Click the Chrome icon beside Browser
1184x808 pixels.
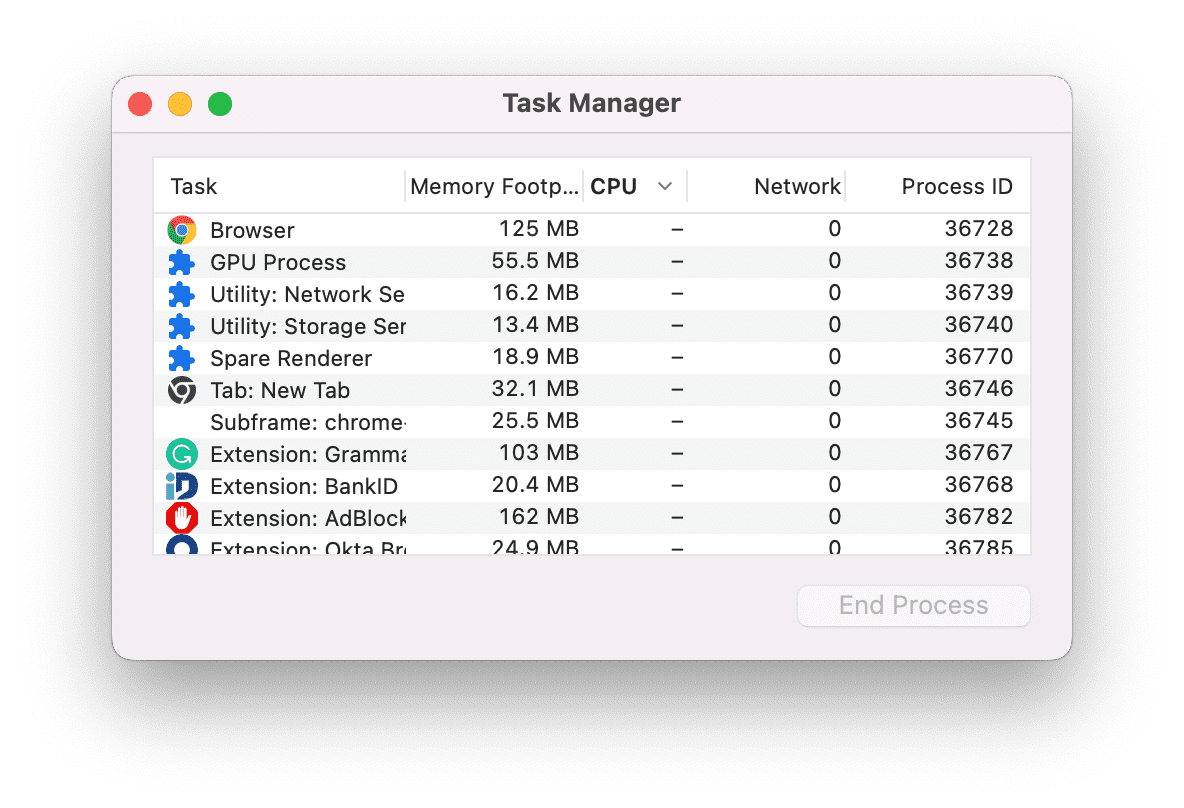point(181,230)
